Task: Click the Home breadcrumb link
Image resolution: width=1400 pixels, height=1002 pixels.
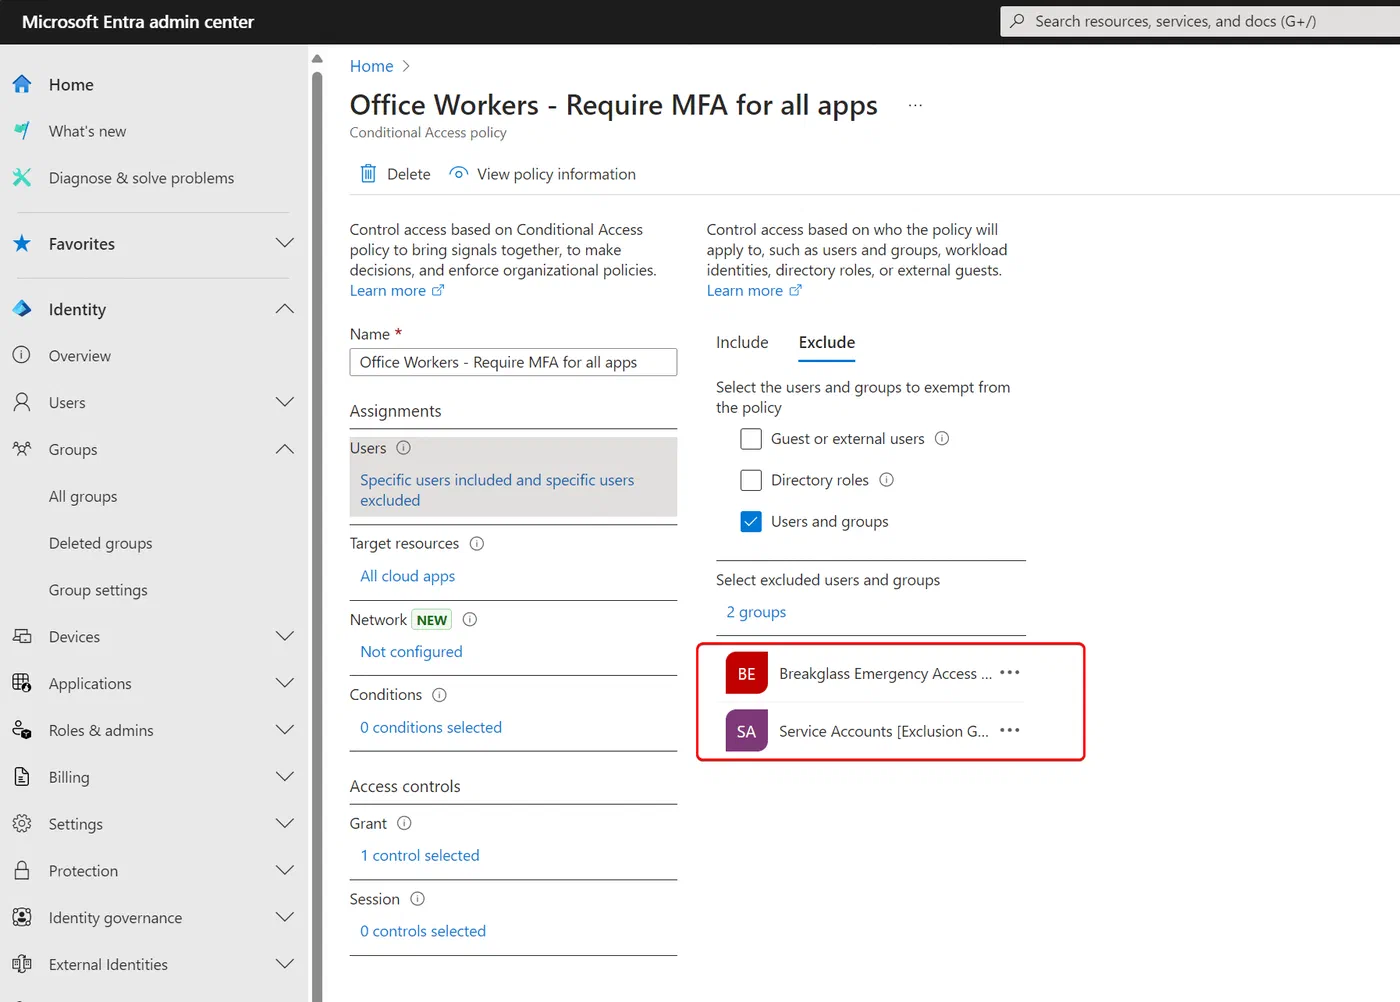Action: (x=371, y=66)
